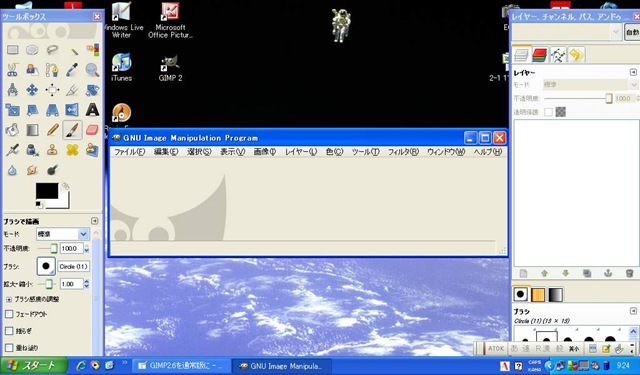
Task: Select the Color Picker eyedropper tool
Action: click(x=72, y=70)
